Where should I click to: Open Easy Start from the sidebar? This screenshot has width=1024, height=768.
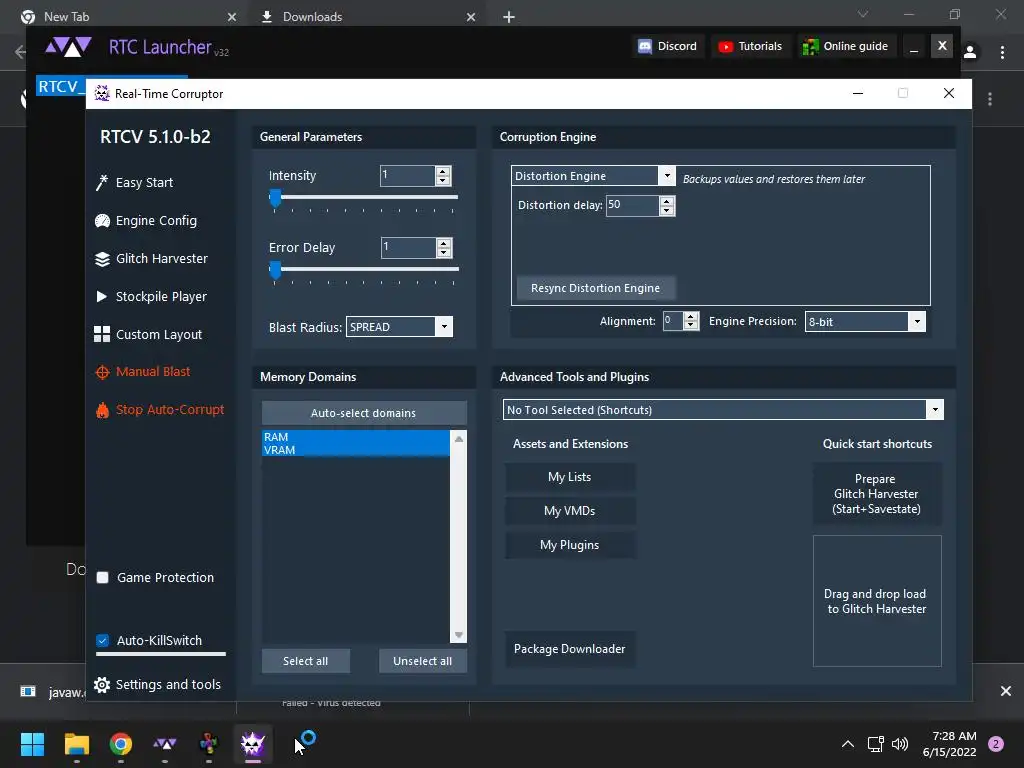(144, 183)
